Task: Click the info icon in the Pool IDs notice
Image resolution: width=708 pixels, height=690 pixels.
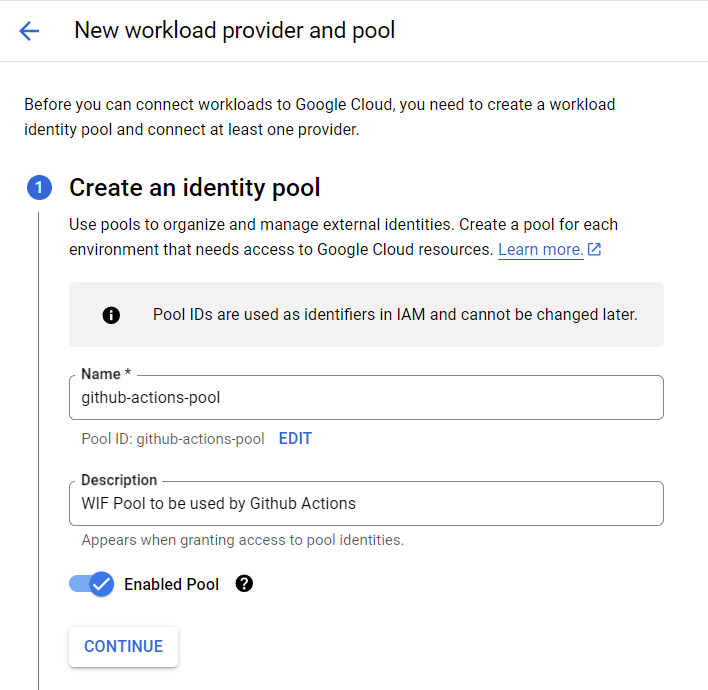Action: click(111, 315)
